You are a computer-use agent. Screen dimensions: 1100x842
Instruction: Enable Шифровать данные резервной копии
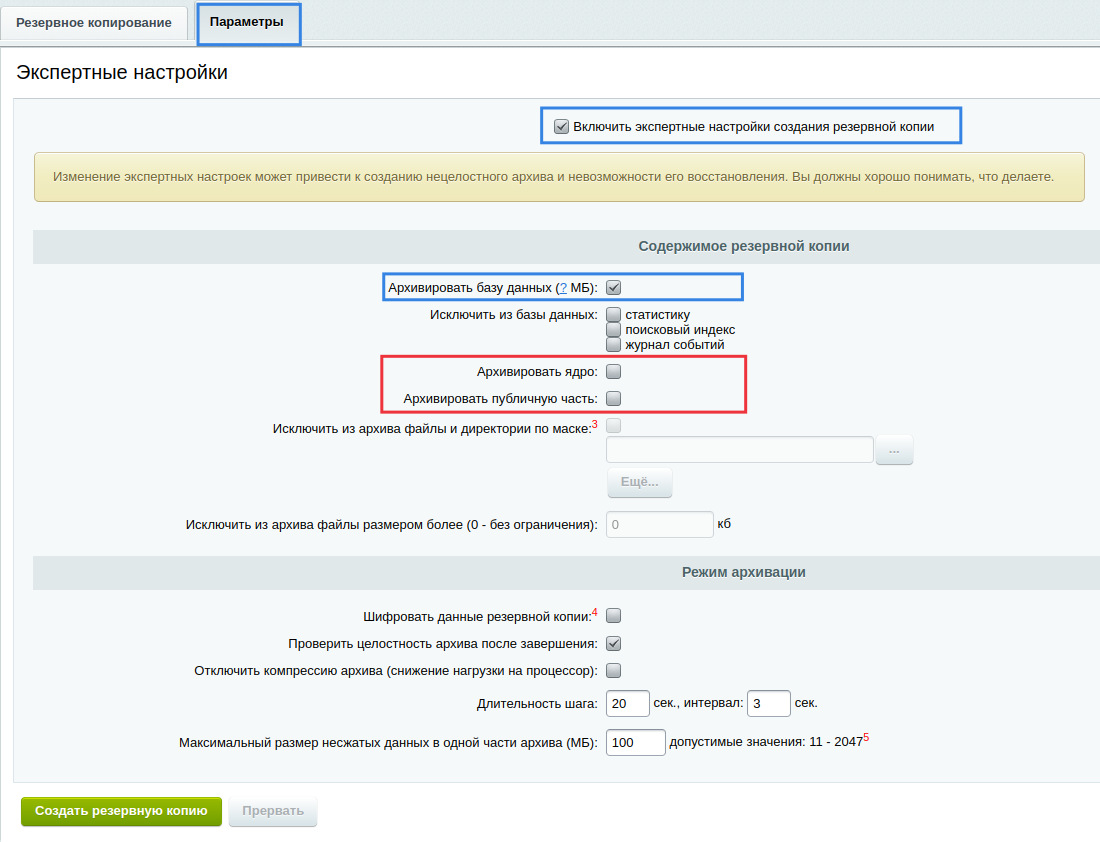(614, 616)
